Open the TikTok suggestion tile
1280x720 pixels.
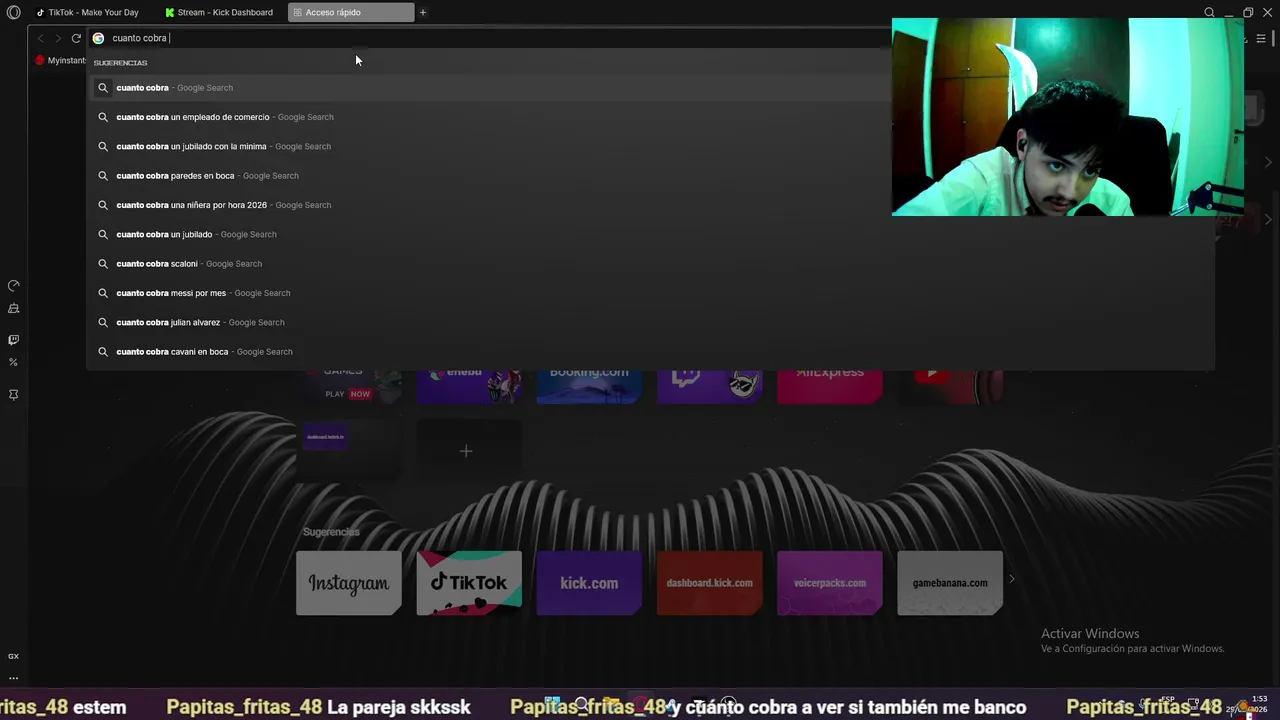click(469, 583)
